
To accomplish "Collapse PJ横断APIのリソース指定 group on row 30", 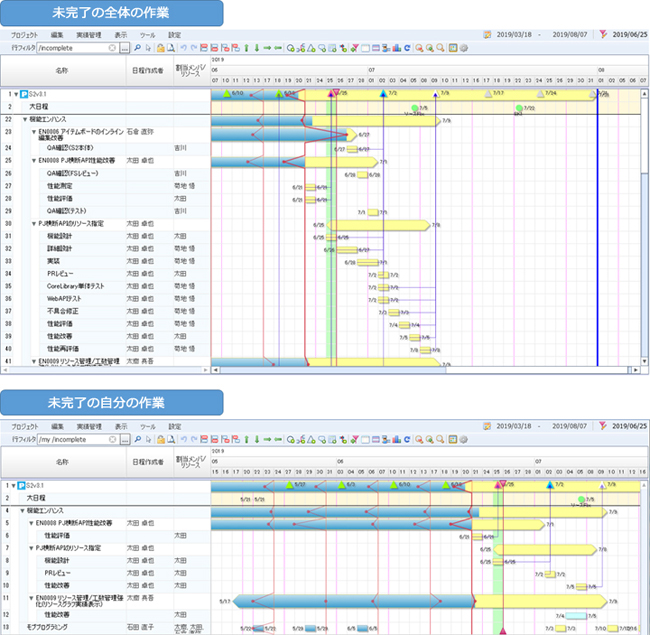I will [x=33, y=224].
